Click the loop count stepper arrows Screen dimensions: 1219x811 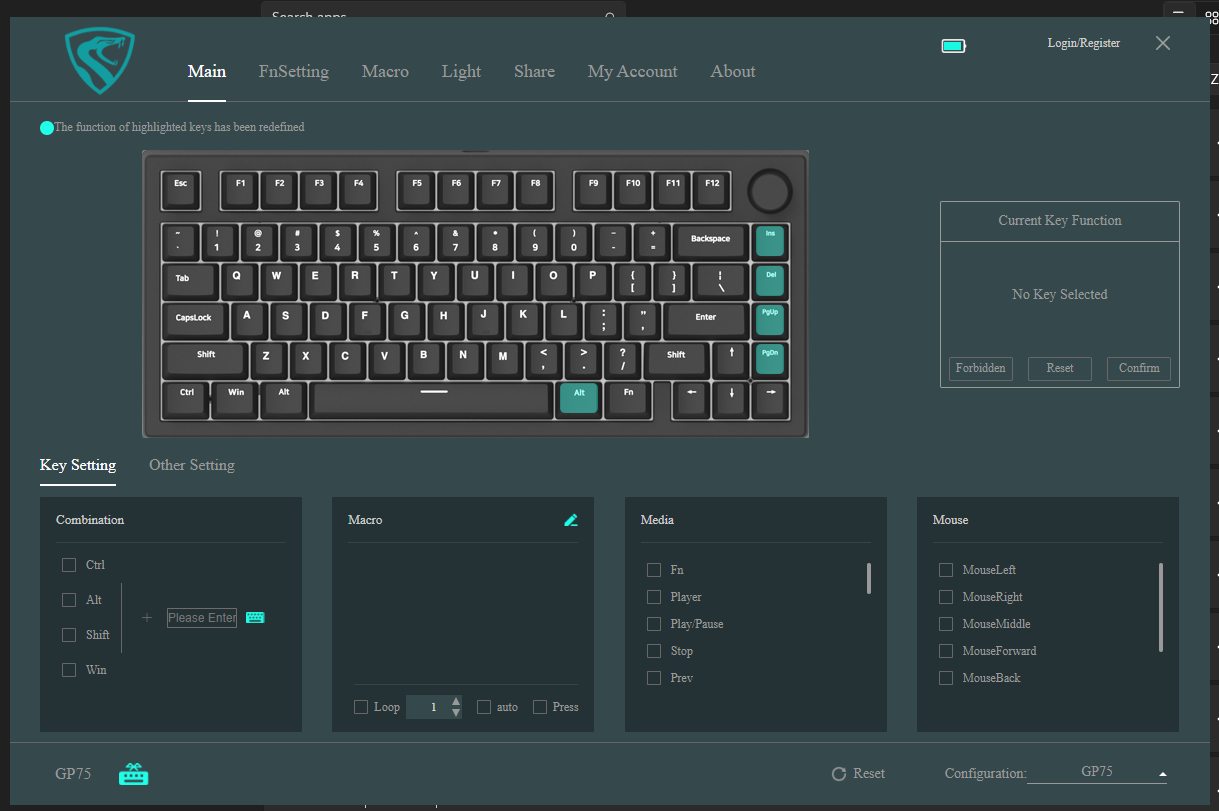(x=456, y=707)
